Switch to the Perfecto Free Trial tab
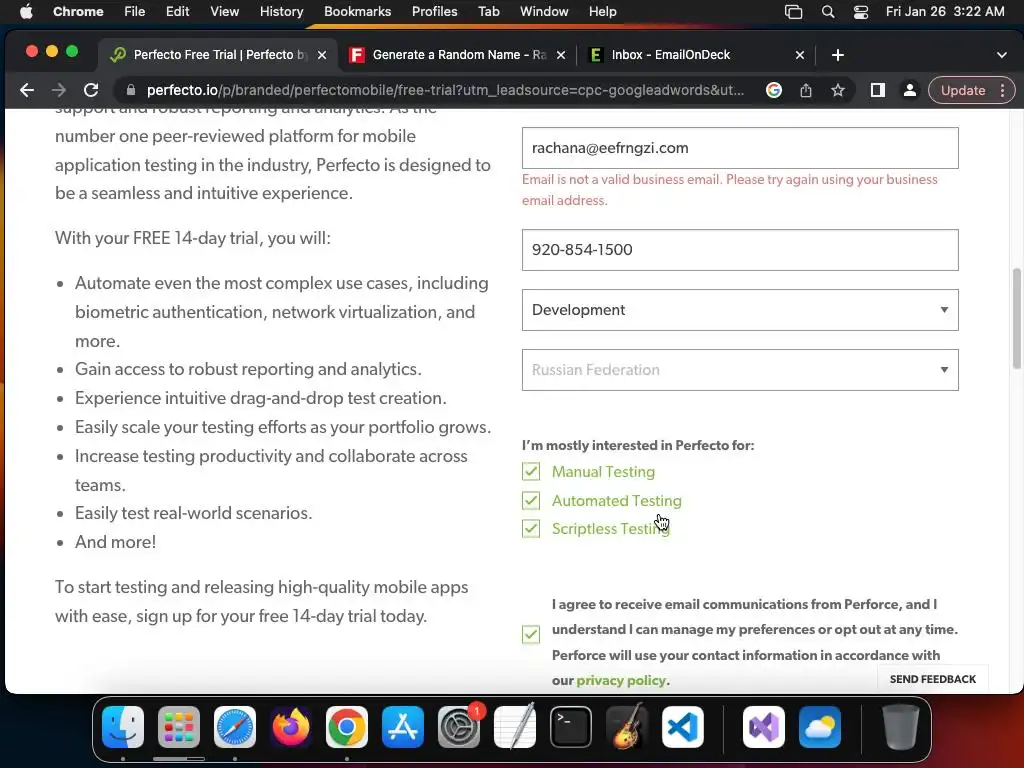The image size is (1024, 768). pyautogui.click(x=219, y=55)
